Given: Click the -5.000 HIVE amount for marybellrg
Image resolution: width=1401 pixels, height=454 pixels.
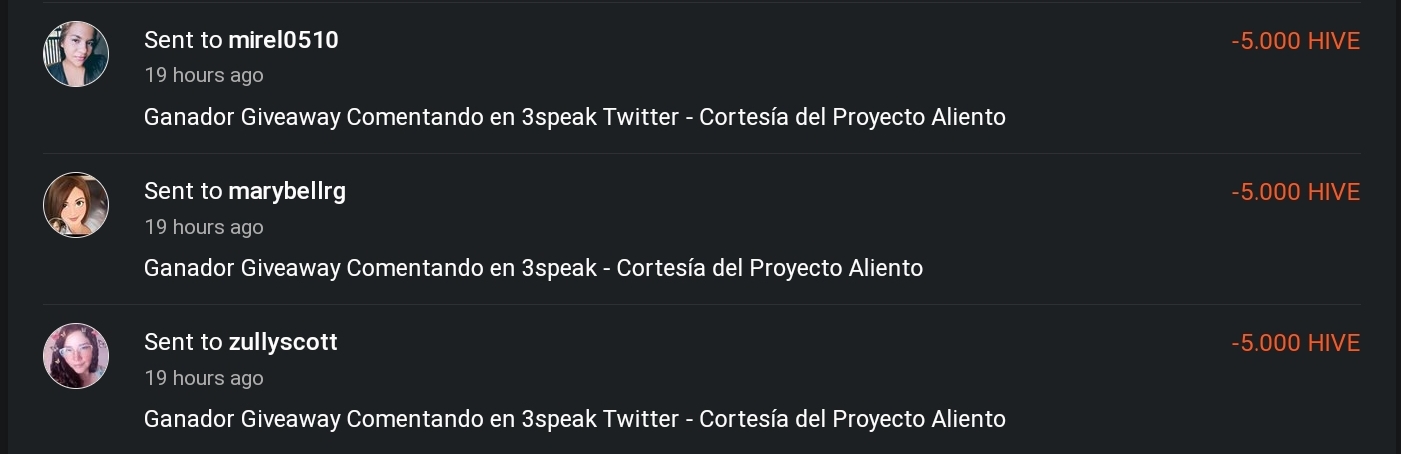Looking at the screenshot, I should tap(1296, 192).
